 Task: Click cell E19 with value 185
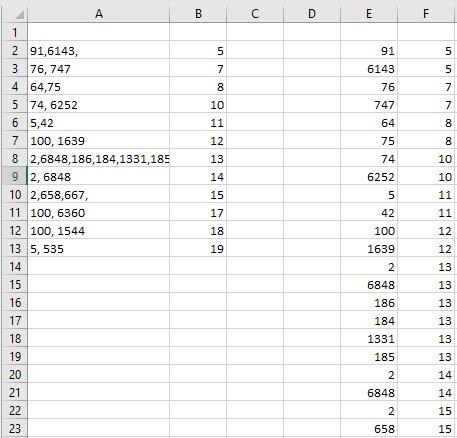pos(369,357)
